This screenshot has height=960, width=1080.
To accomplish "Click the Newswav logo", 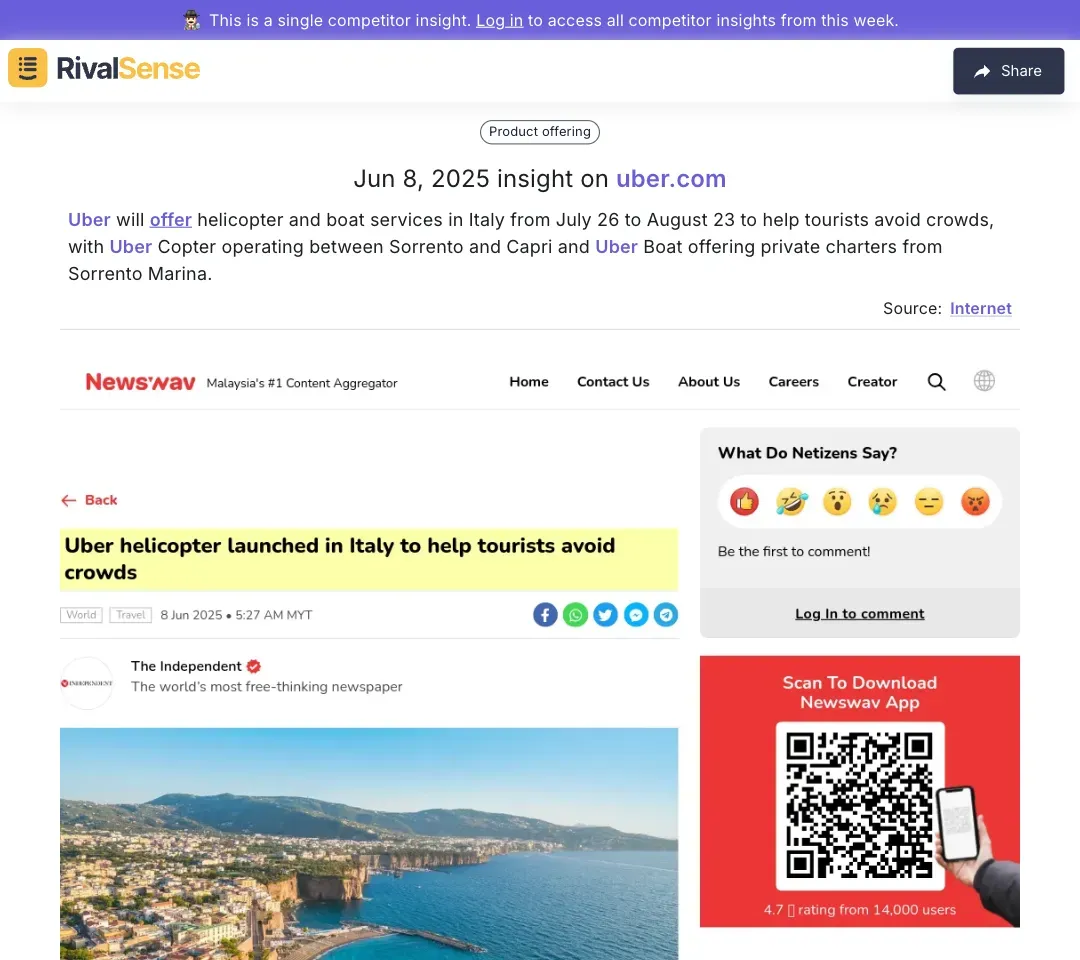I will pos(141,382).
